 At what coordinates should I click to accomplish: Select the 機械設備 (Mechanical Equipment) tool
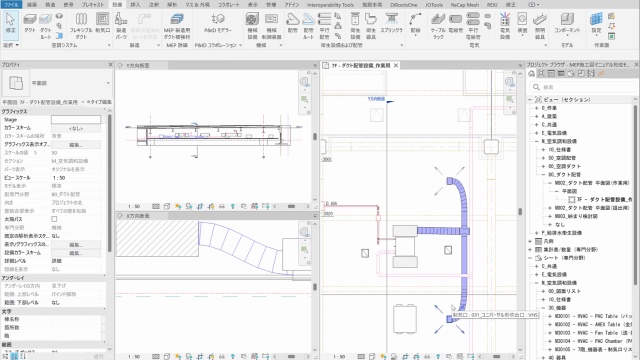(x=252, y=26)
